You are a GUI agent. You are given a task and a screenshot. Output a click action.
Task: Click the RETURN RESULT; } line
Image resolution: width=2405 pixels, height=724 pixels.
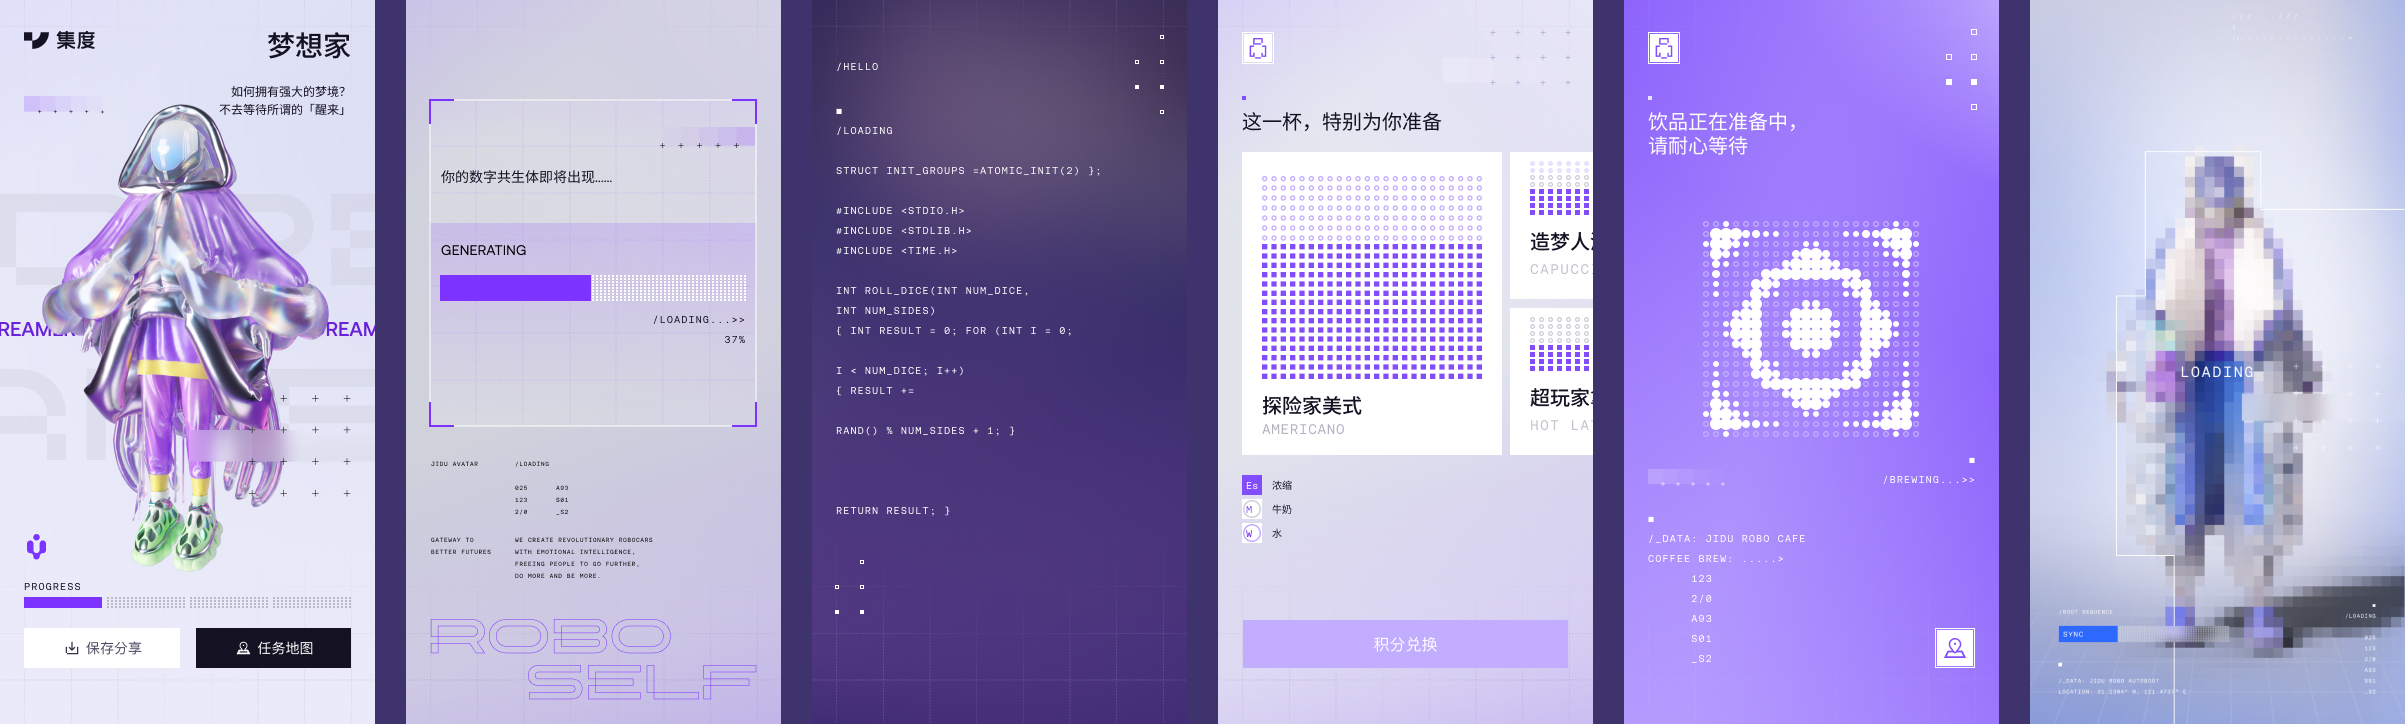pyautogui.click(x=893, y=511)
